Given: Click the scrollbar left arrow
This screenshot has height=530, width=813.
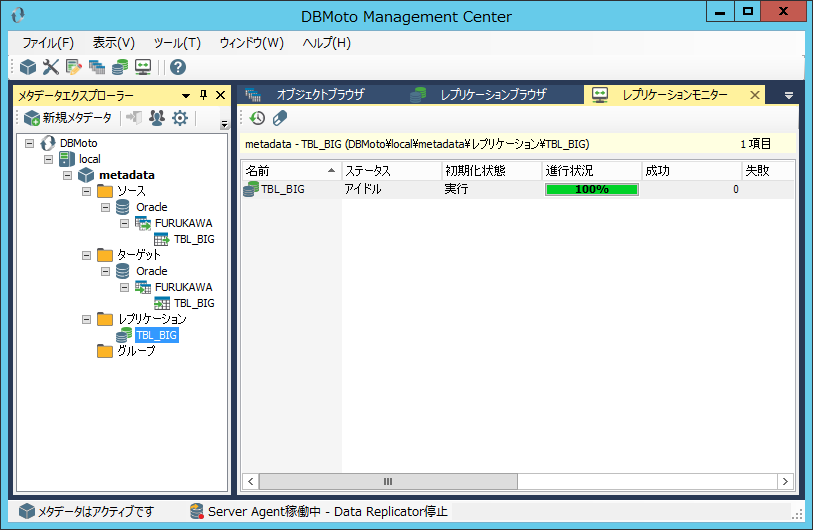Looking at the screenshot, I should click(x=250, y=482).
